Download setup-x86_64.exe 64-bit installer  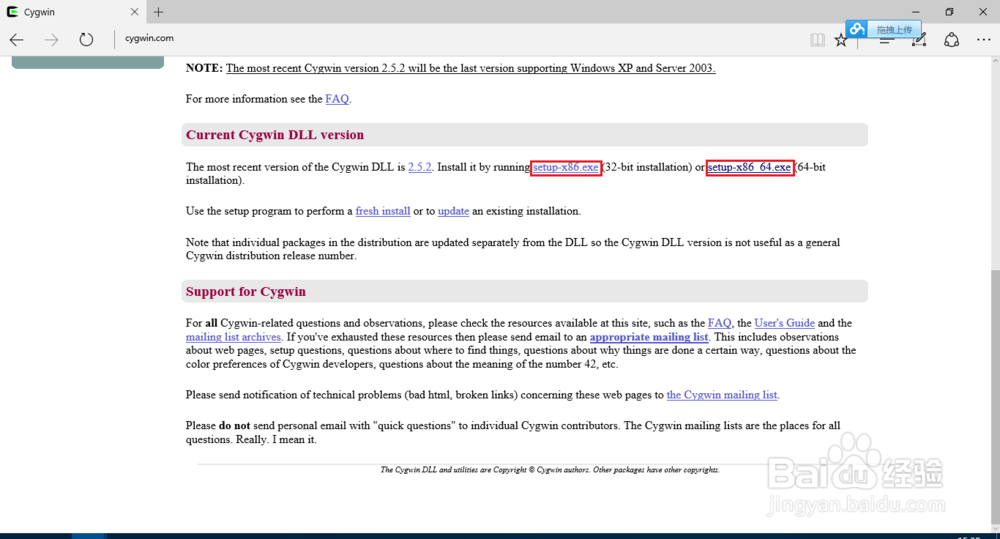(749, 167)
